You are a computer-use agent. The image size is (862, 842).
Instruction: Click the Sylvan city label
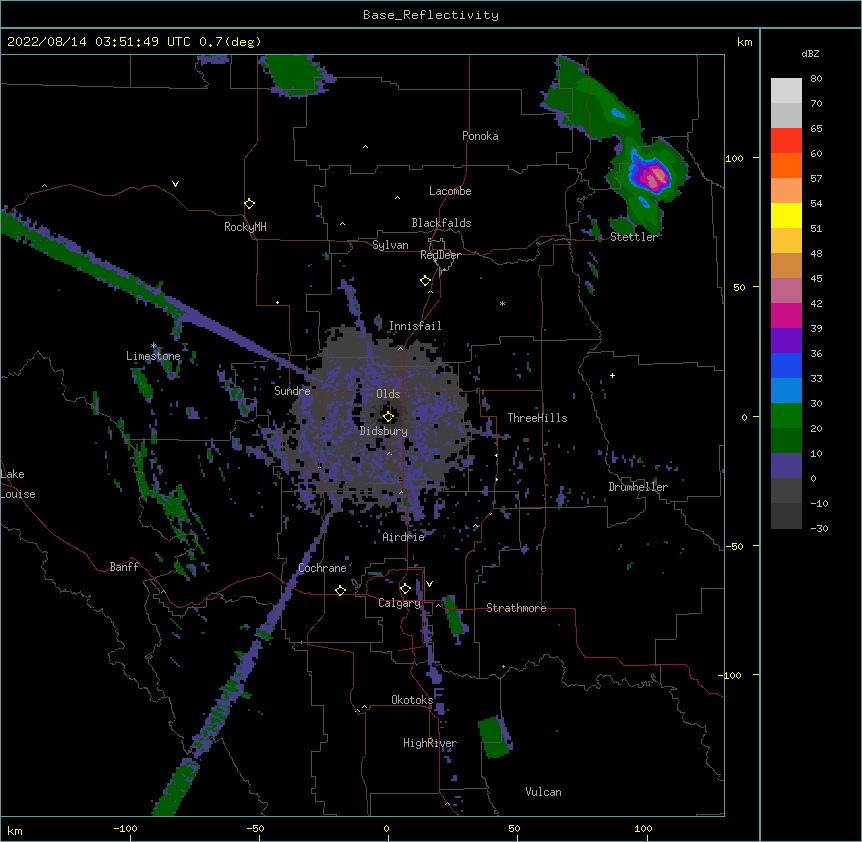[x=390, y=245]
